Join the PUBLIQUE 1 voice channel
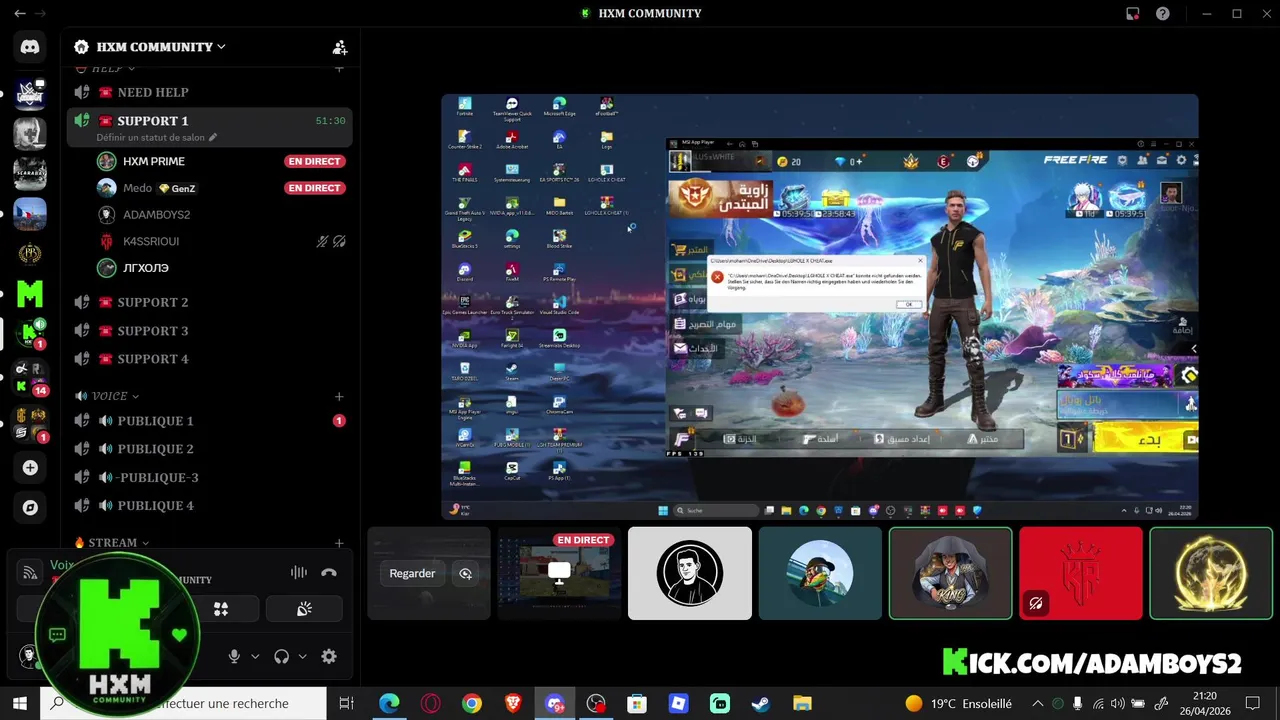The width and height of the screenshot is (1280, 720). tap(209, 421)
